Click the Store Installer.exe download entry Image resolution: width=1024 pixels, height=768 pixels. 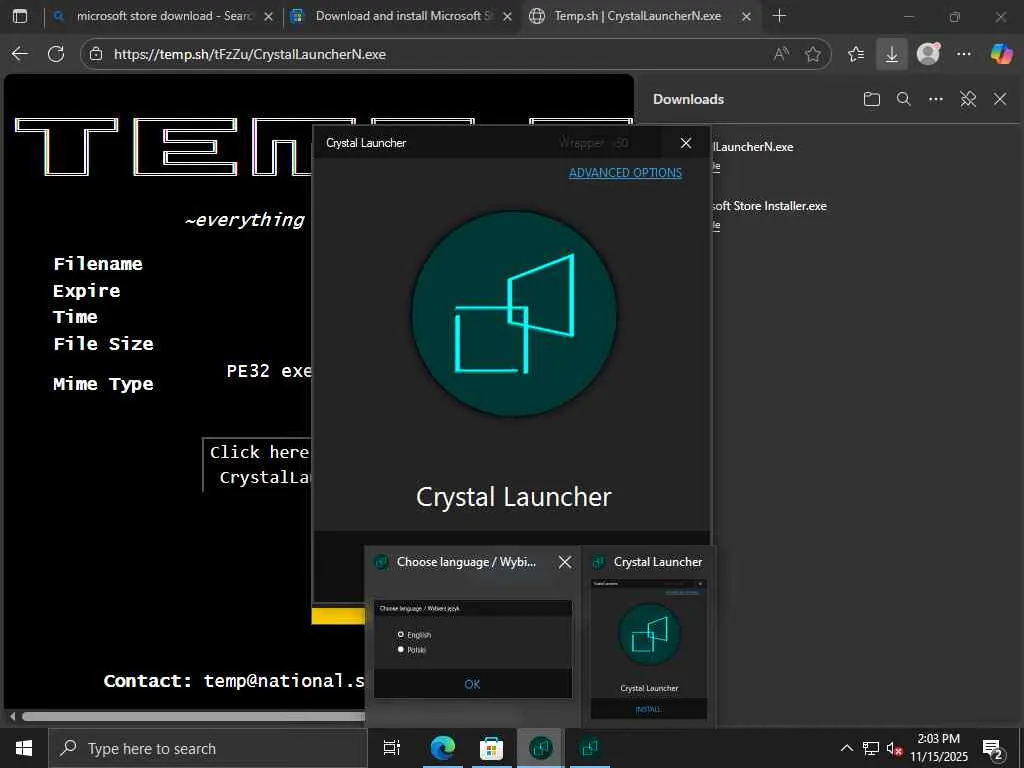771,206
